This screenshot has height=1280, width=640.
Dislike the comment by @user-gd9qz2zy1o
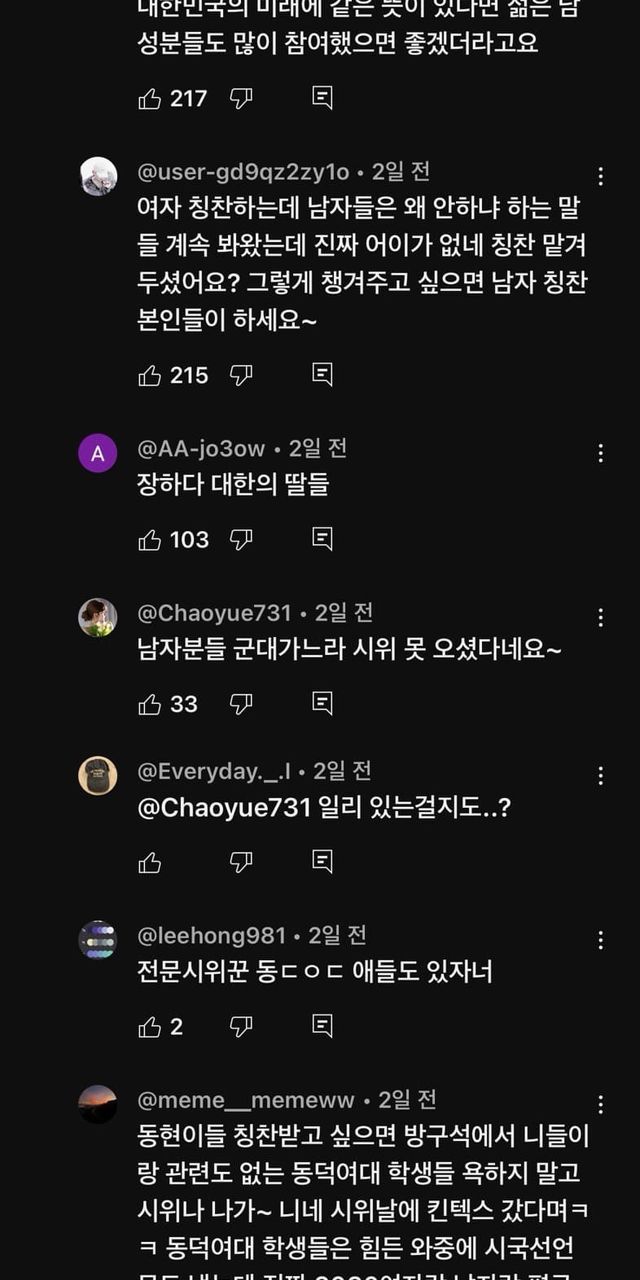click(x=241, y=375)
